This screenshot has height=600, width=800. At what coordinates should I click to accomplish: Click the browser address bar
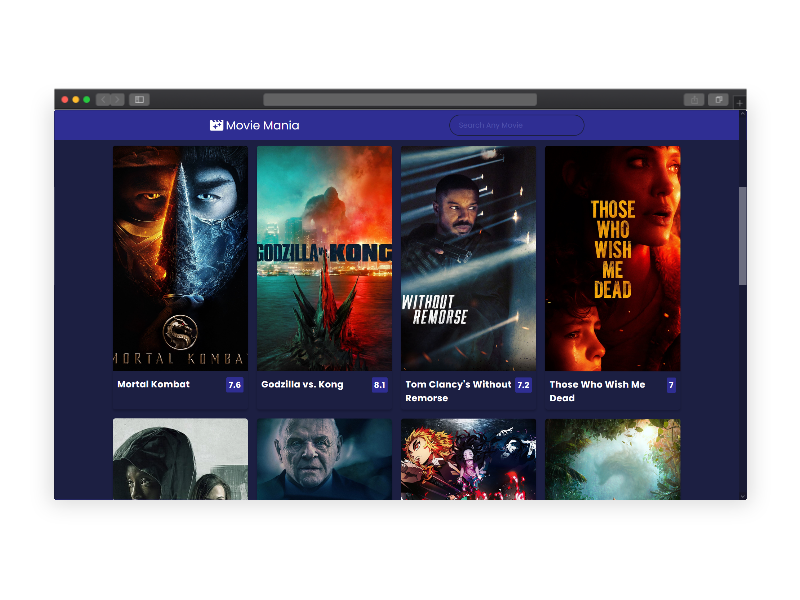click(400, 99)
